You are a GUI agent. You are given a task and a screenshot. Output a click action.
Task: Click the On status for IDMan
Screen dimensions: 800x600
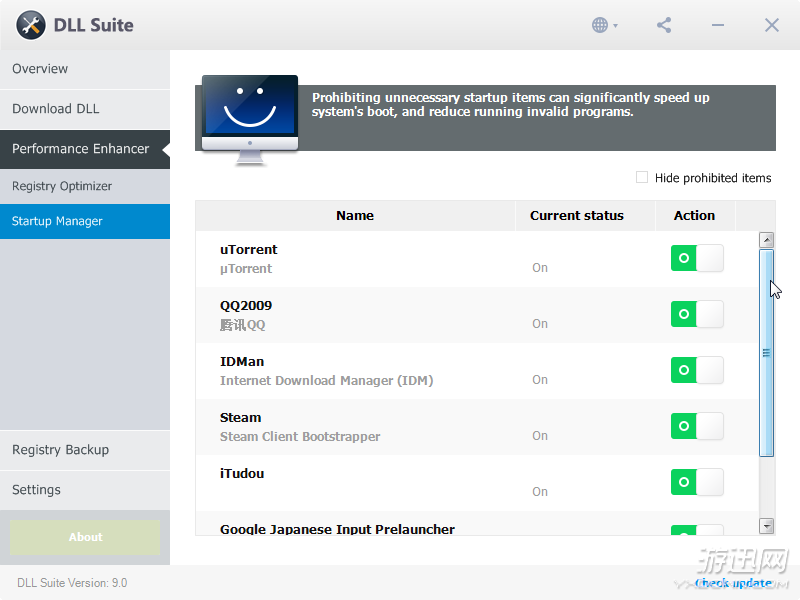point(540,381)
